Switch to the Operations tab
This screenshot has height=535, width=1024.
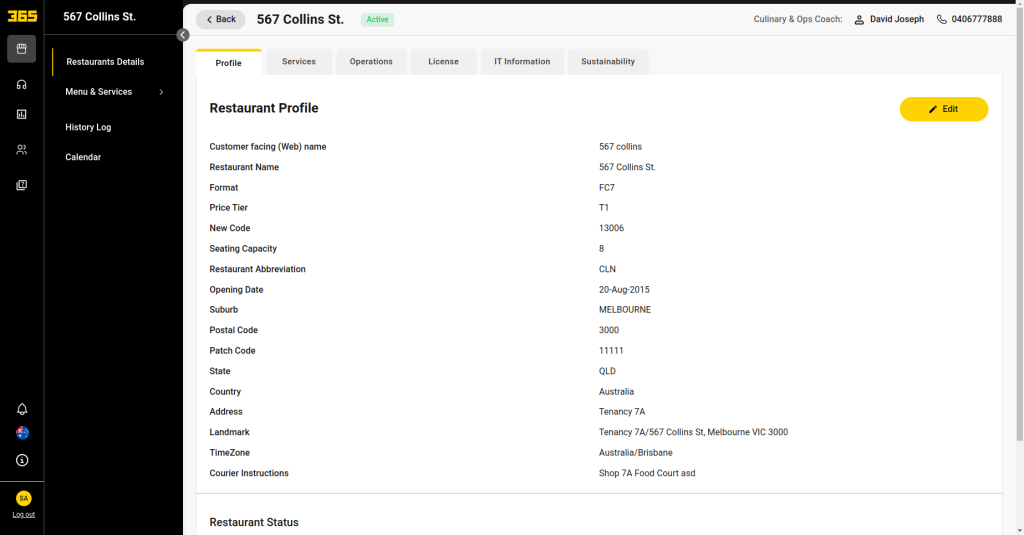coord(371,61)
